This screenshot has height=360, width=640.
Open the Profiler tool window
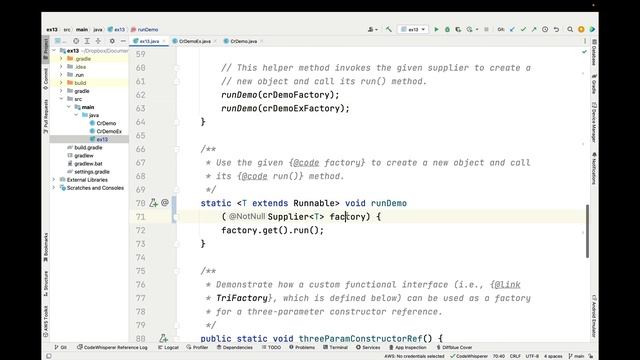[197, 347]
